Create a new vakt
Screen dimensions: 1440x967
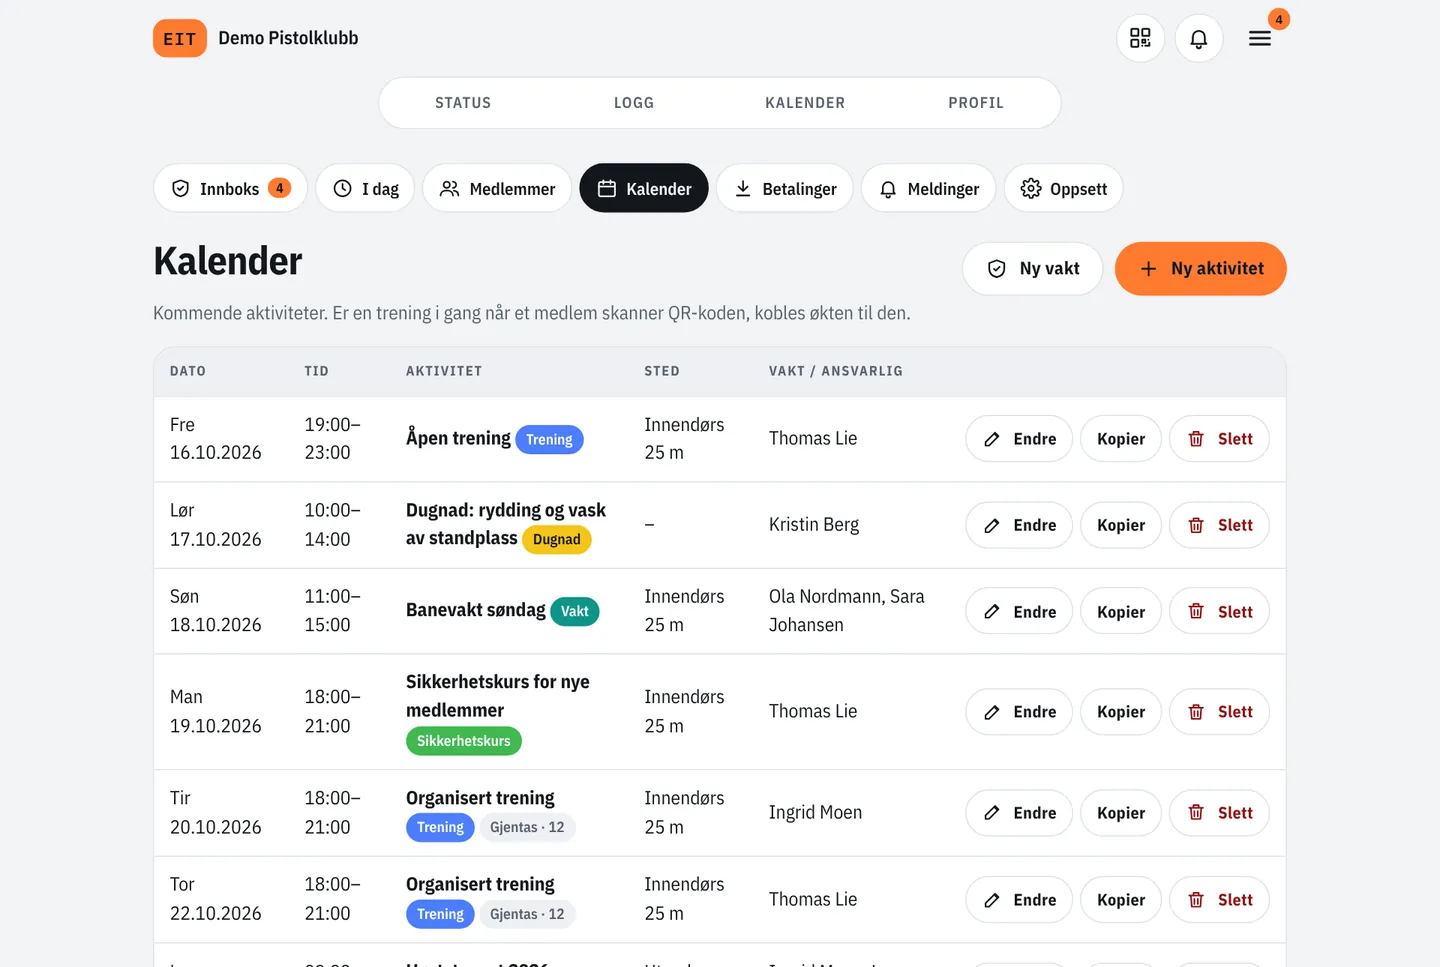1033,268
